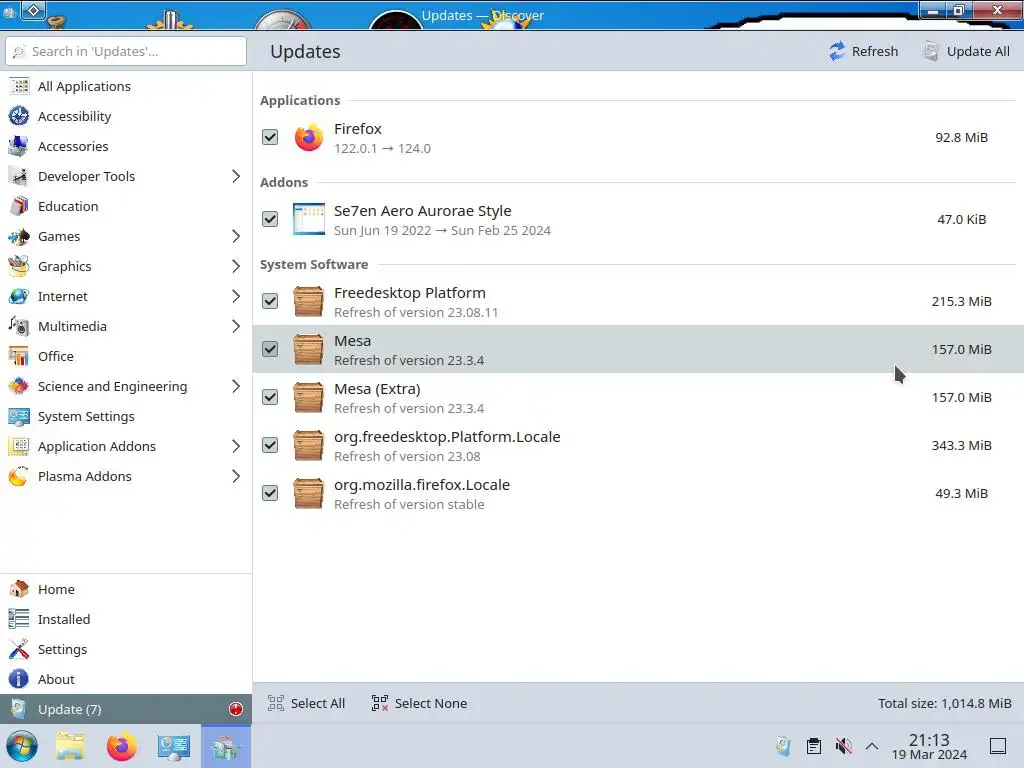Launch Firefox from the taskbar
This screenshot has height=768, width=1024.
click(x=121, y=746)
